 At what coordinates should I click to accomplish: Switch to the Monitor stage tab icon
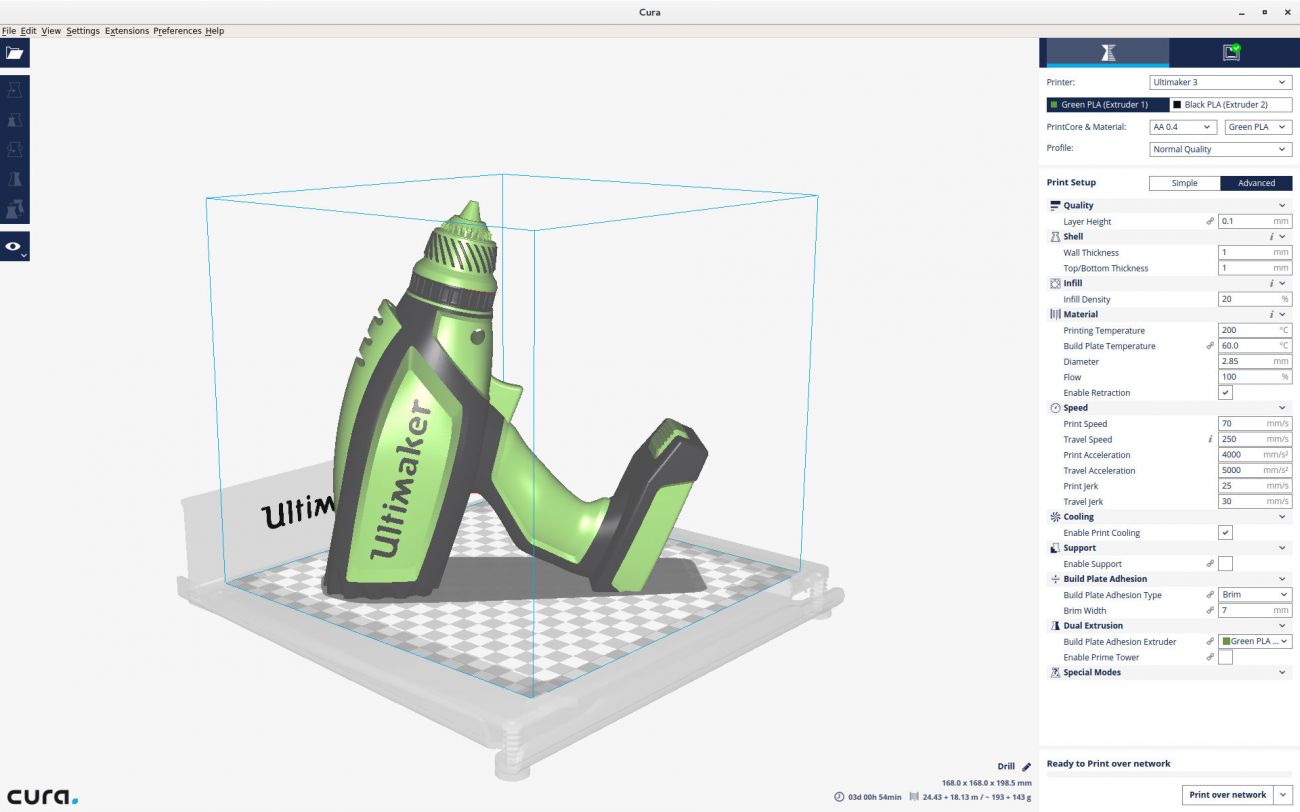(1231, 53)
